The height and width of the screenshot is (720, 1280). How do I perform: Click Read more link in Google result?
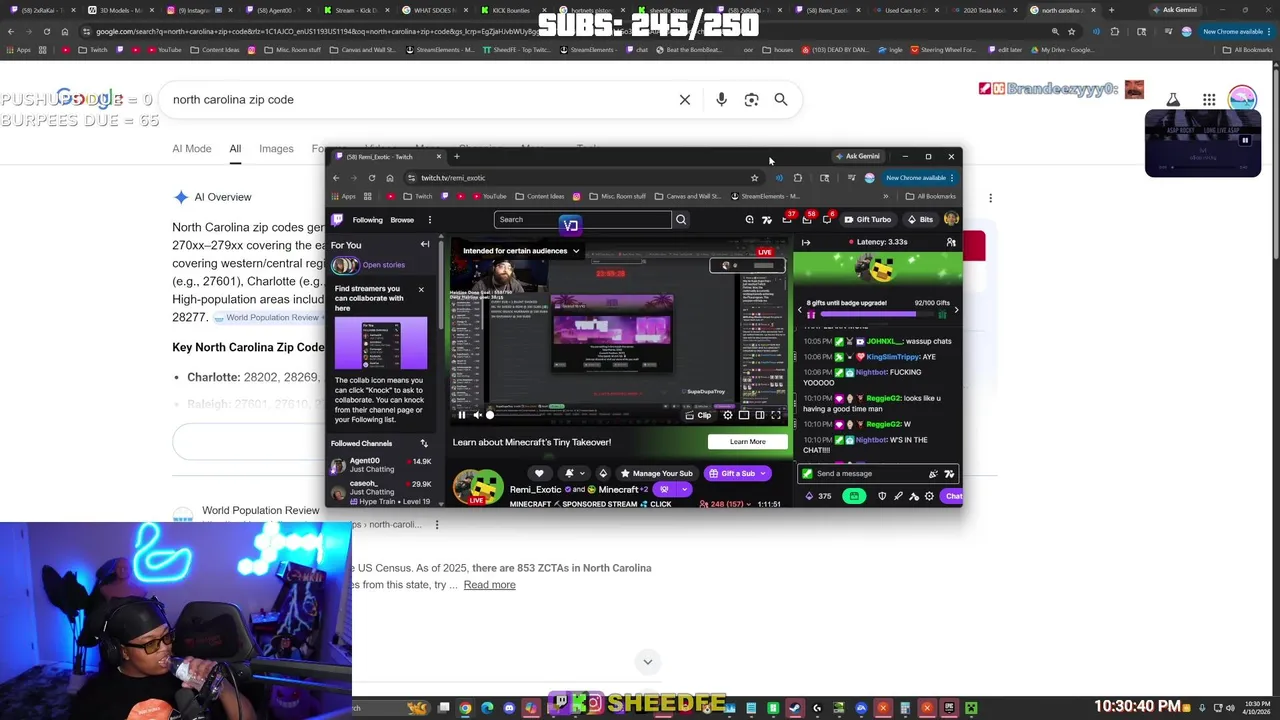coord(489,585)
